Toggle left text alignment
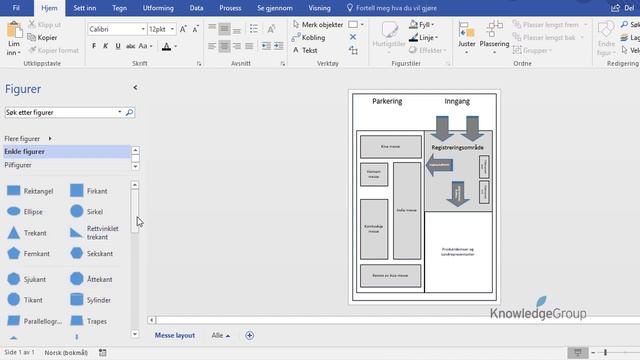The image size is (640, 360). point(212,46)
